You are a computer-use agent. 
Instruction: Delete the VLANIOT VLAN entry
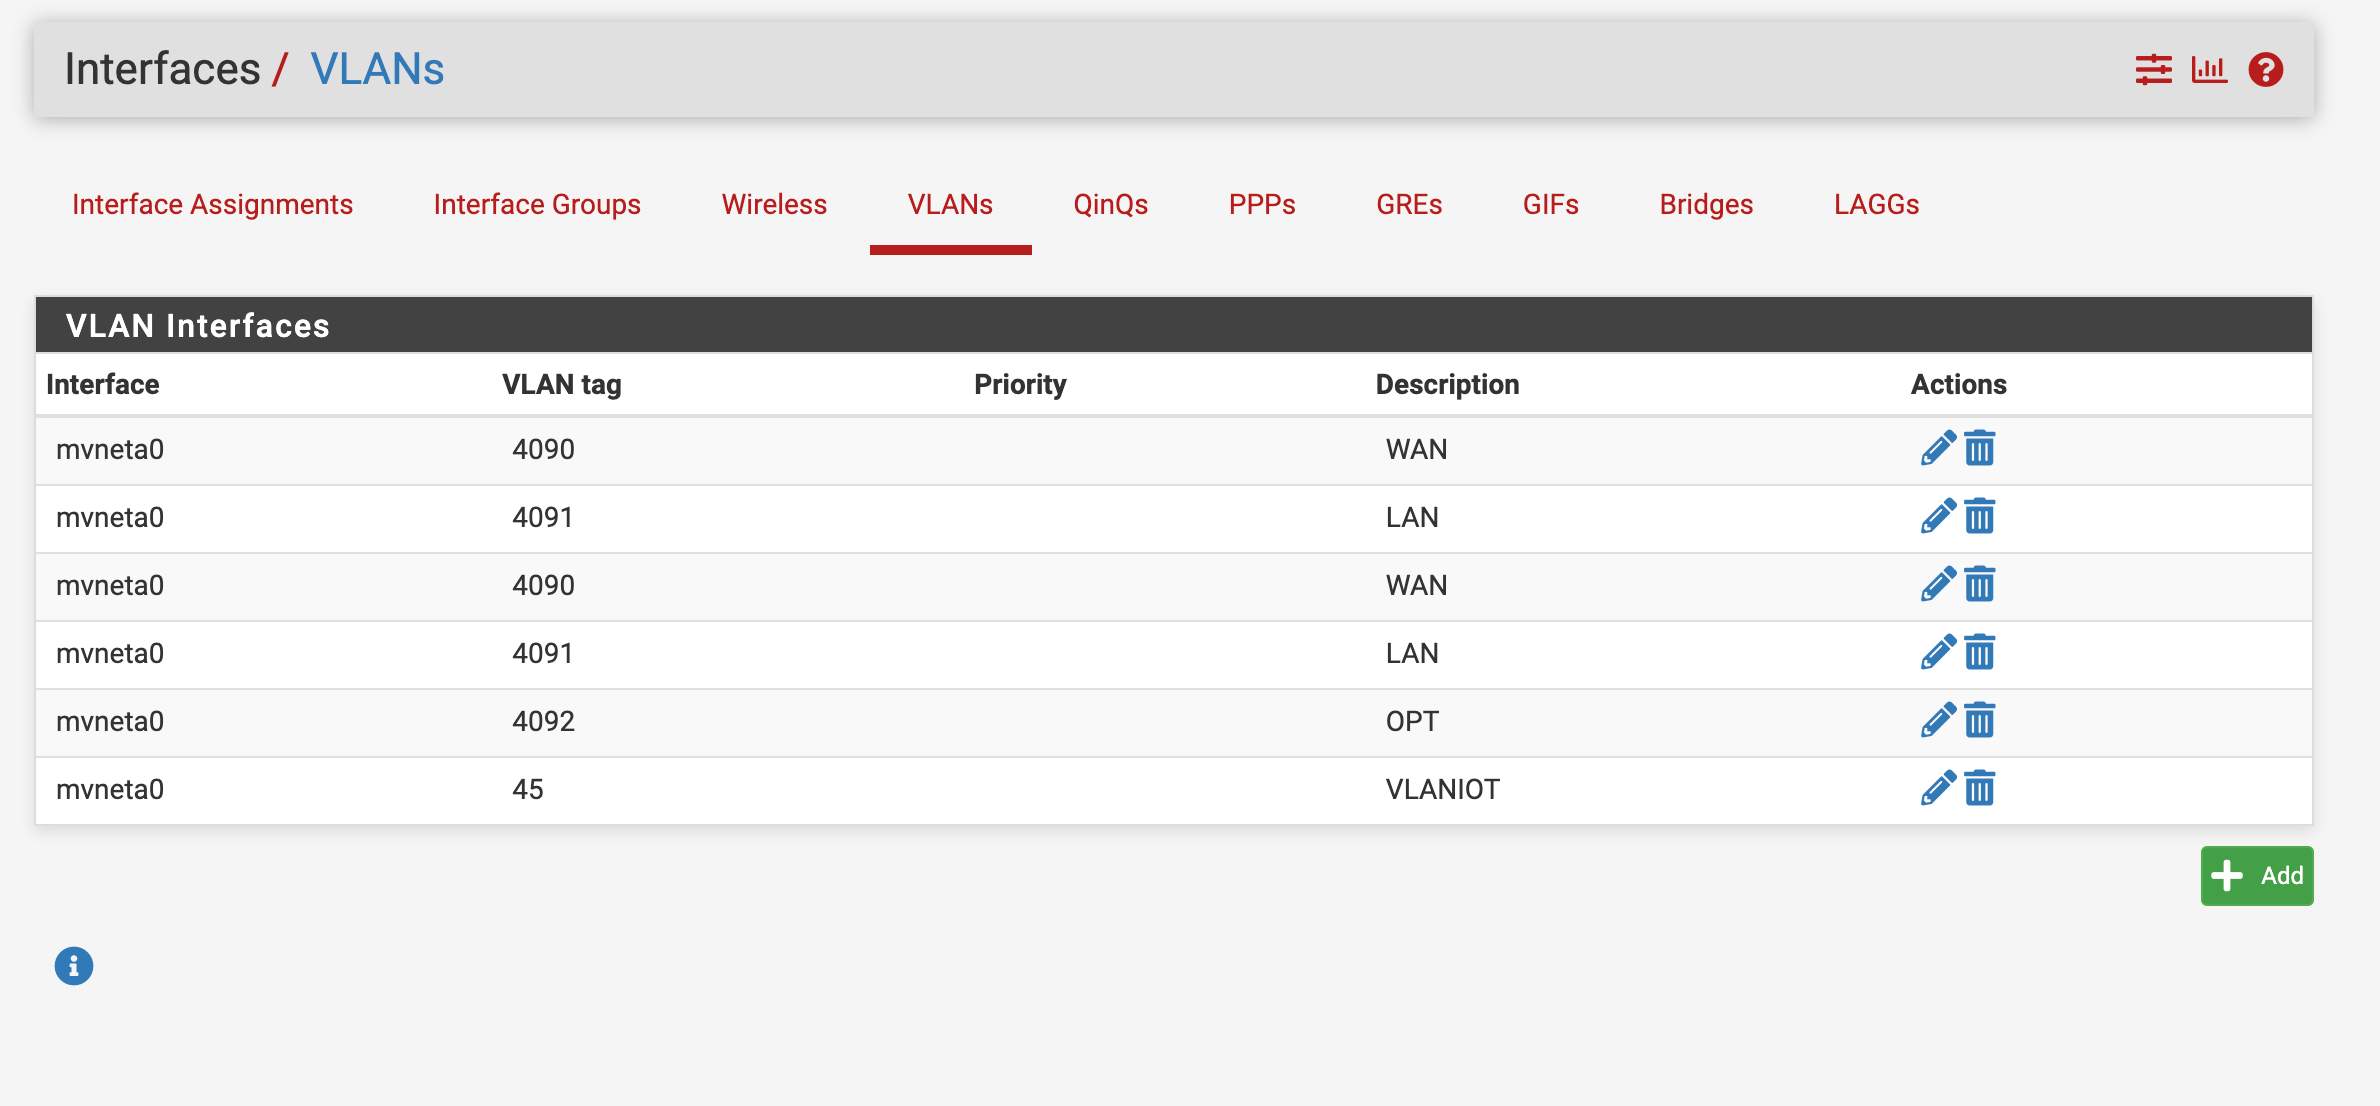click(x=1979, y=789)
